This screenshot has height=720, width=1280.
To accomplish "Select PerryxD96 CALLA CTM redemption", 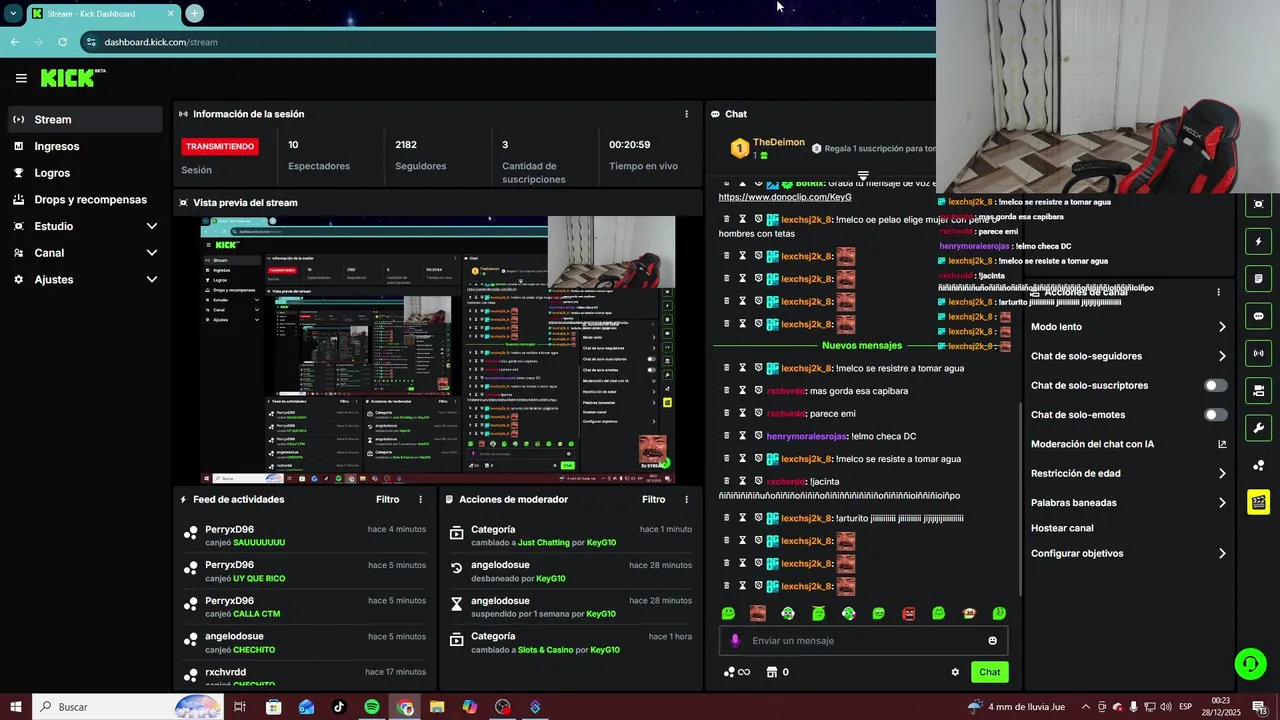I will pyautogui.click(x=305, y=607).
